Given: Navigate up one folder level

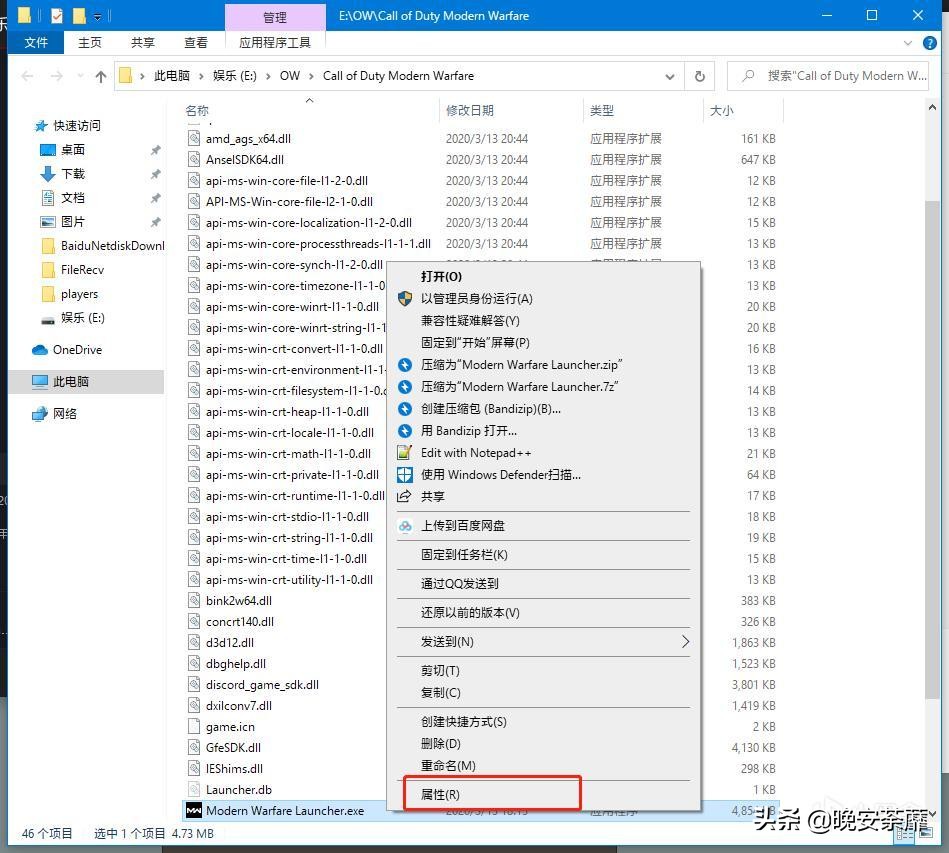Looking at the screenshot, I should [102, 75].
